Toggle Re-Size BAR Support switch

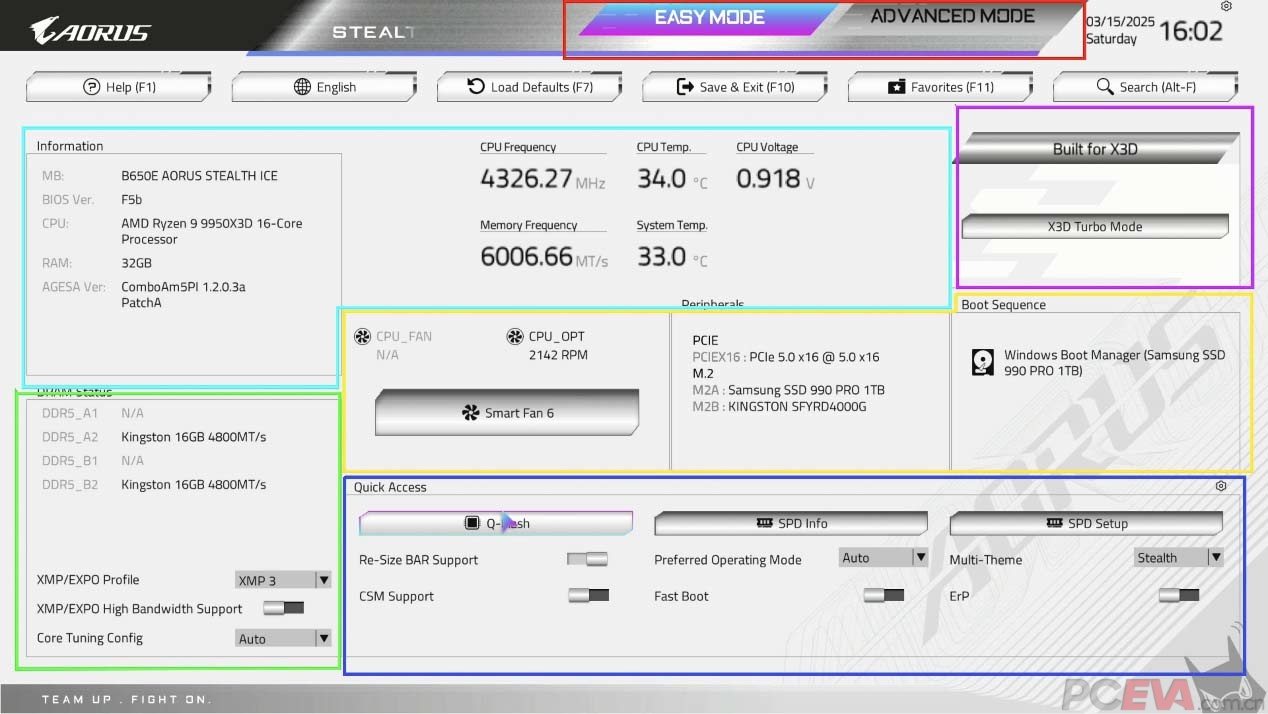click(x=587, y=560)
